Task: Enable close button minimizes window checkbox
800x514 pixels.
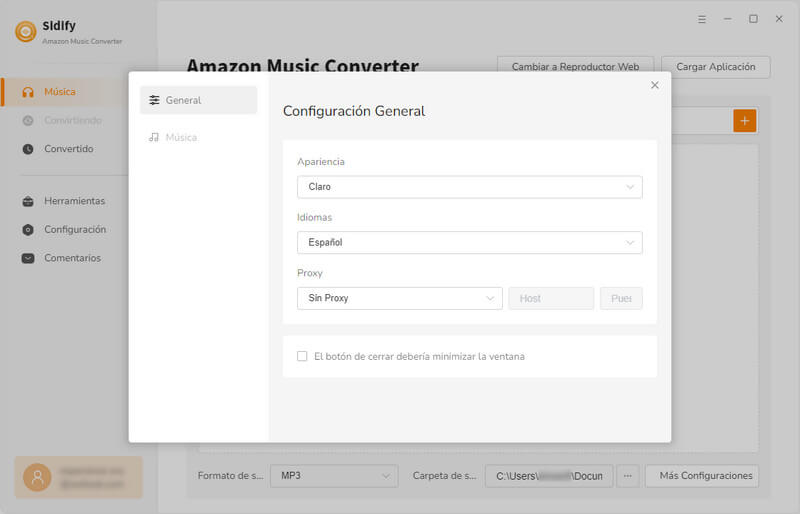Action: tap(302, 356)
